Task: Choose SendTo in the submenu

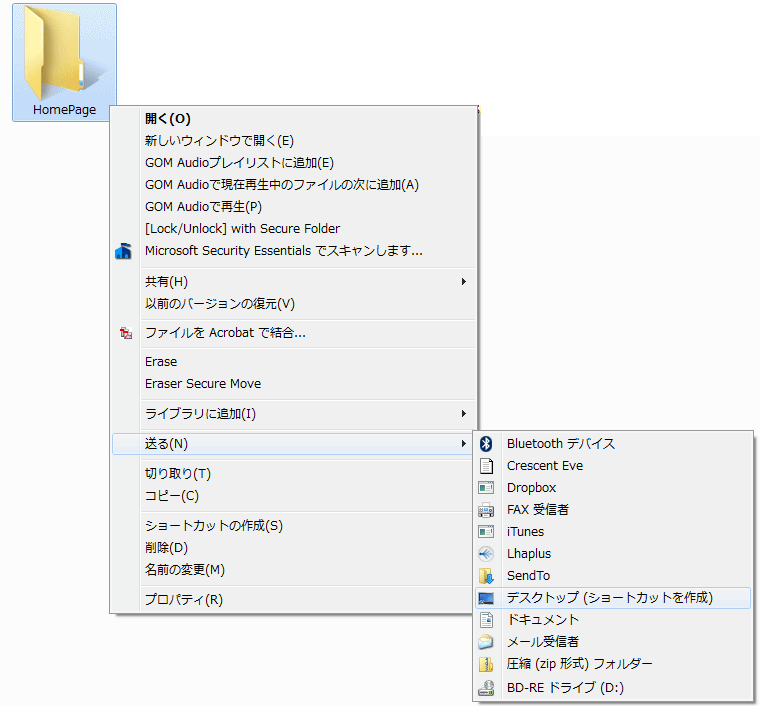Action: [x=613, y=576]
